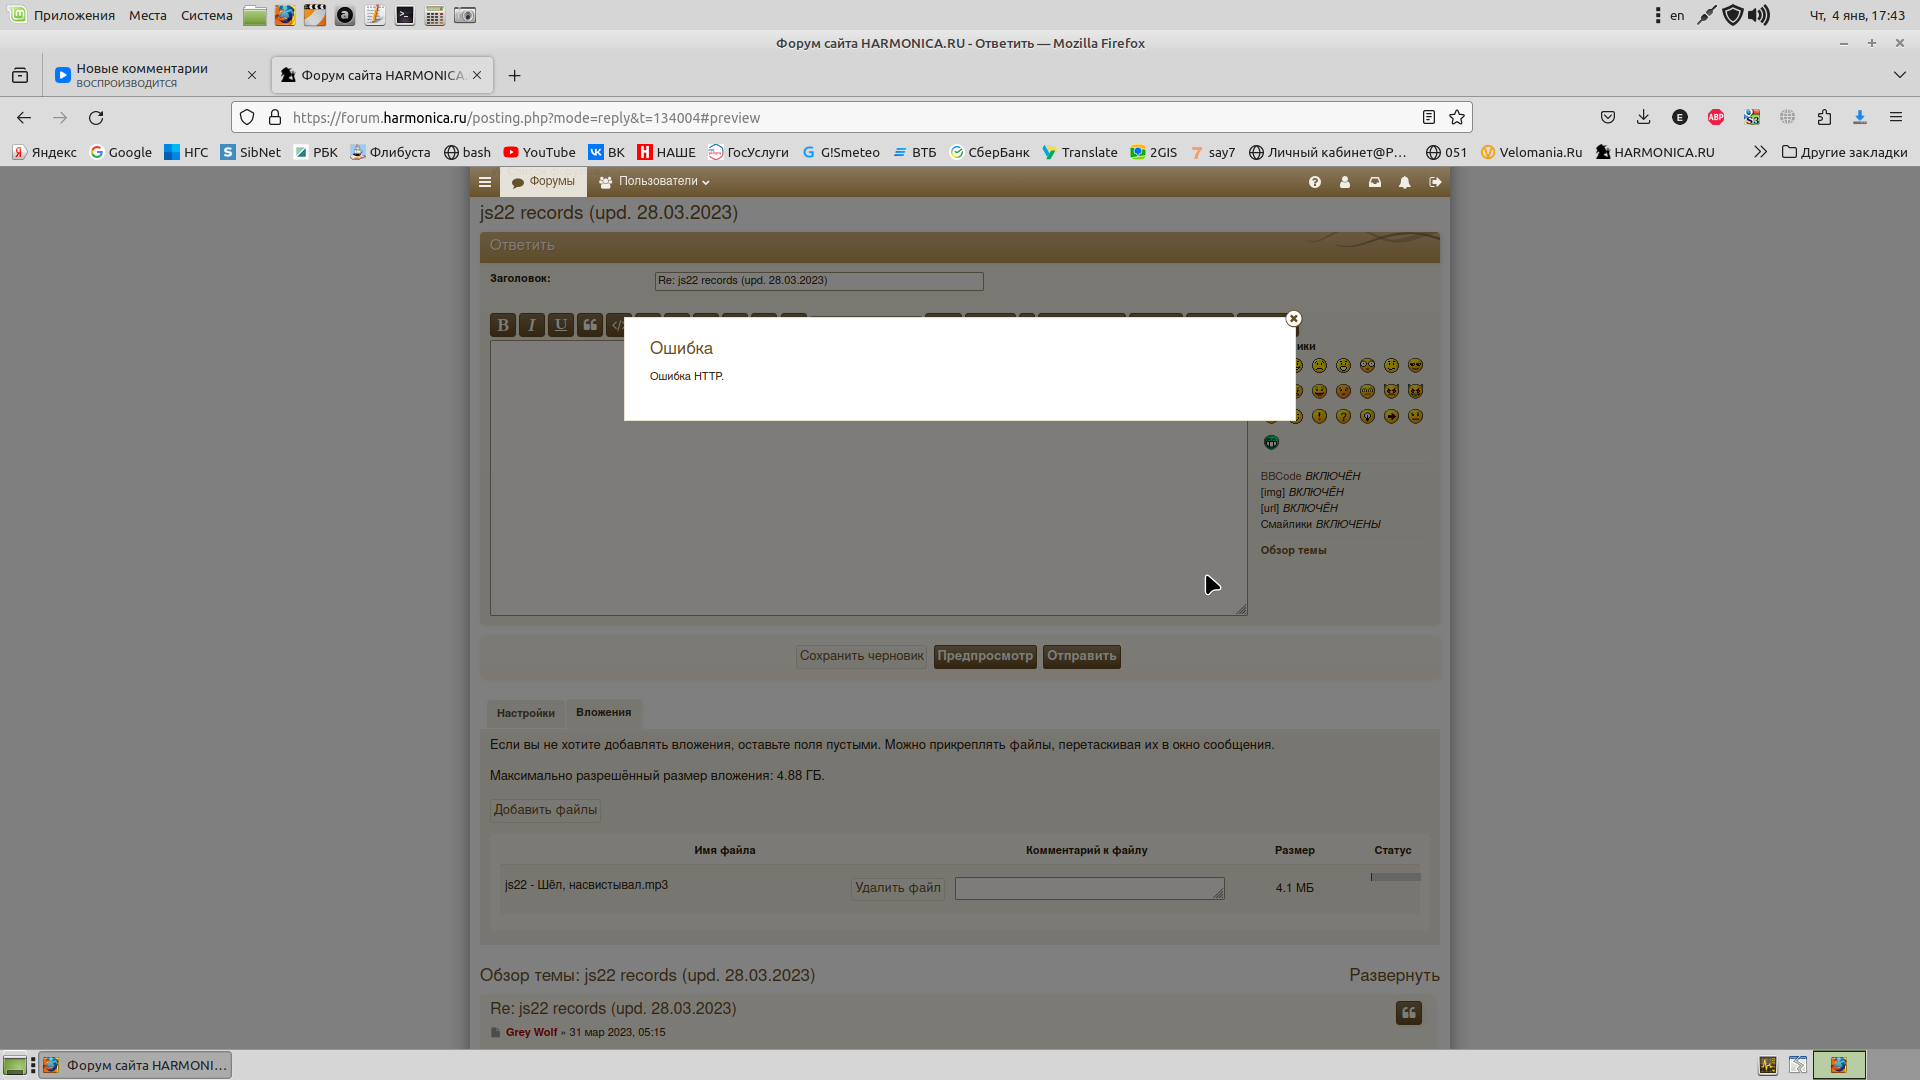
Task: Click the Underline formatting button
Action: coord(561,325)
